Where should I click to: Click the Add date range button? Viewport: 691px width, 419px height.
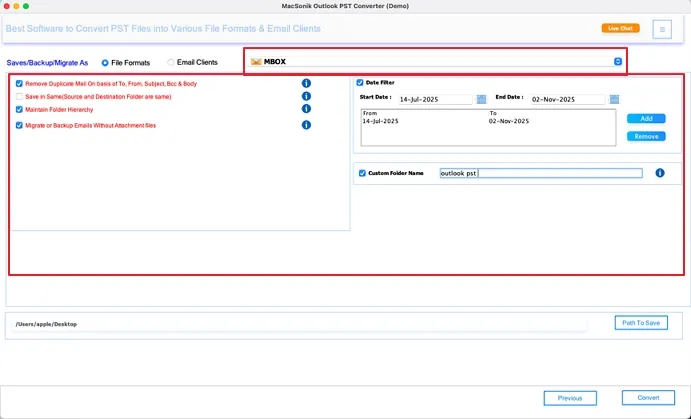(646, 119)
